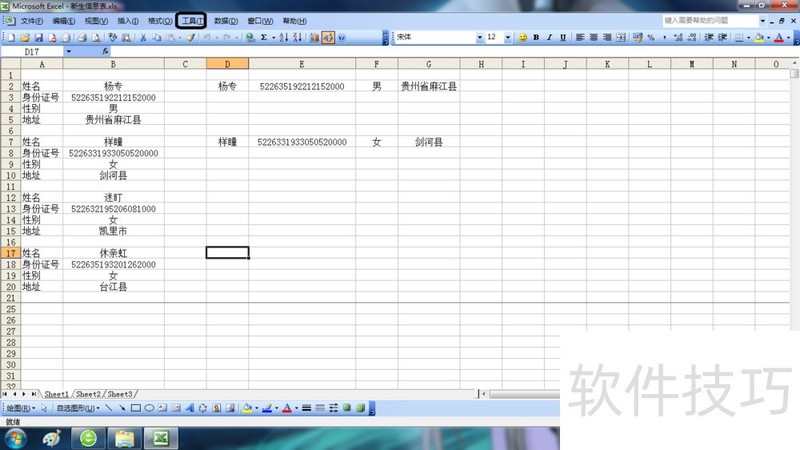Click the fx insert function button
Screen dimensions: 800x450
tap(105, 52)
